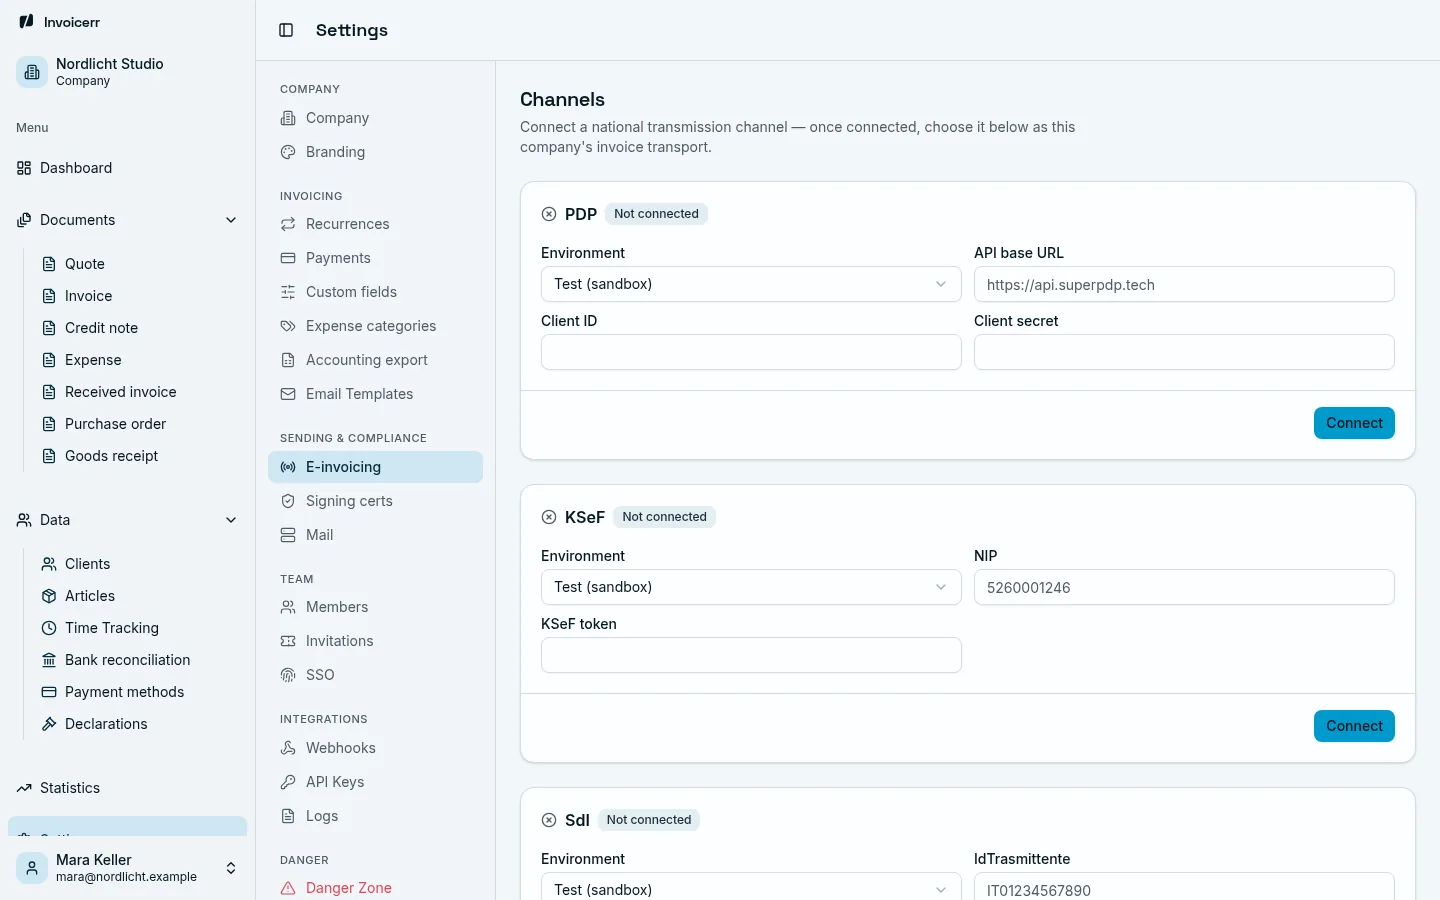Edit the NIP number field
Screen dimensions: 1440x900
(1184, 587)
